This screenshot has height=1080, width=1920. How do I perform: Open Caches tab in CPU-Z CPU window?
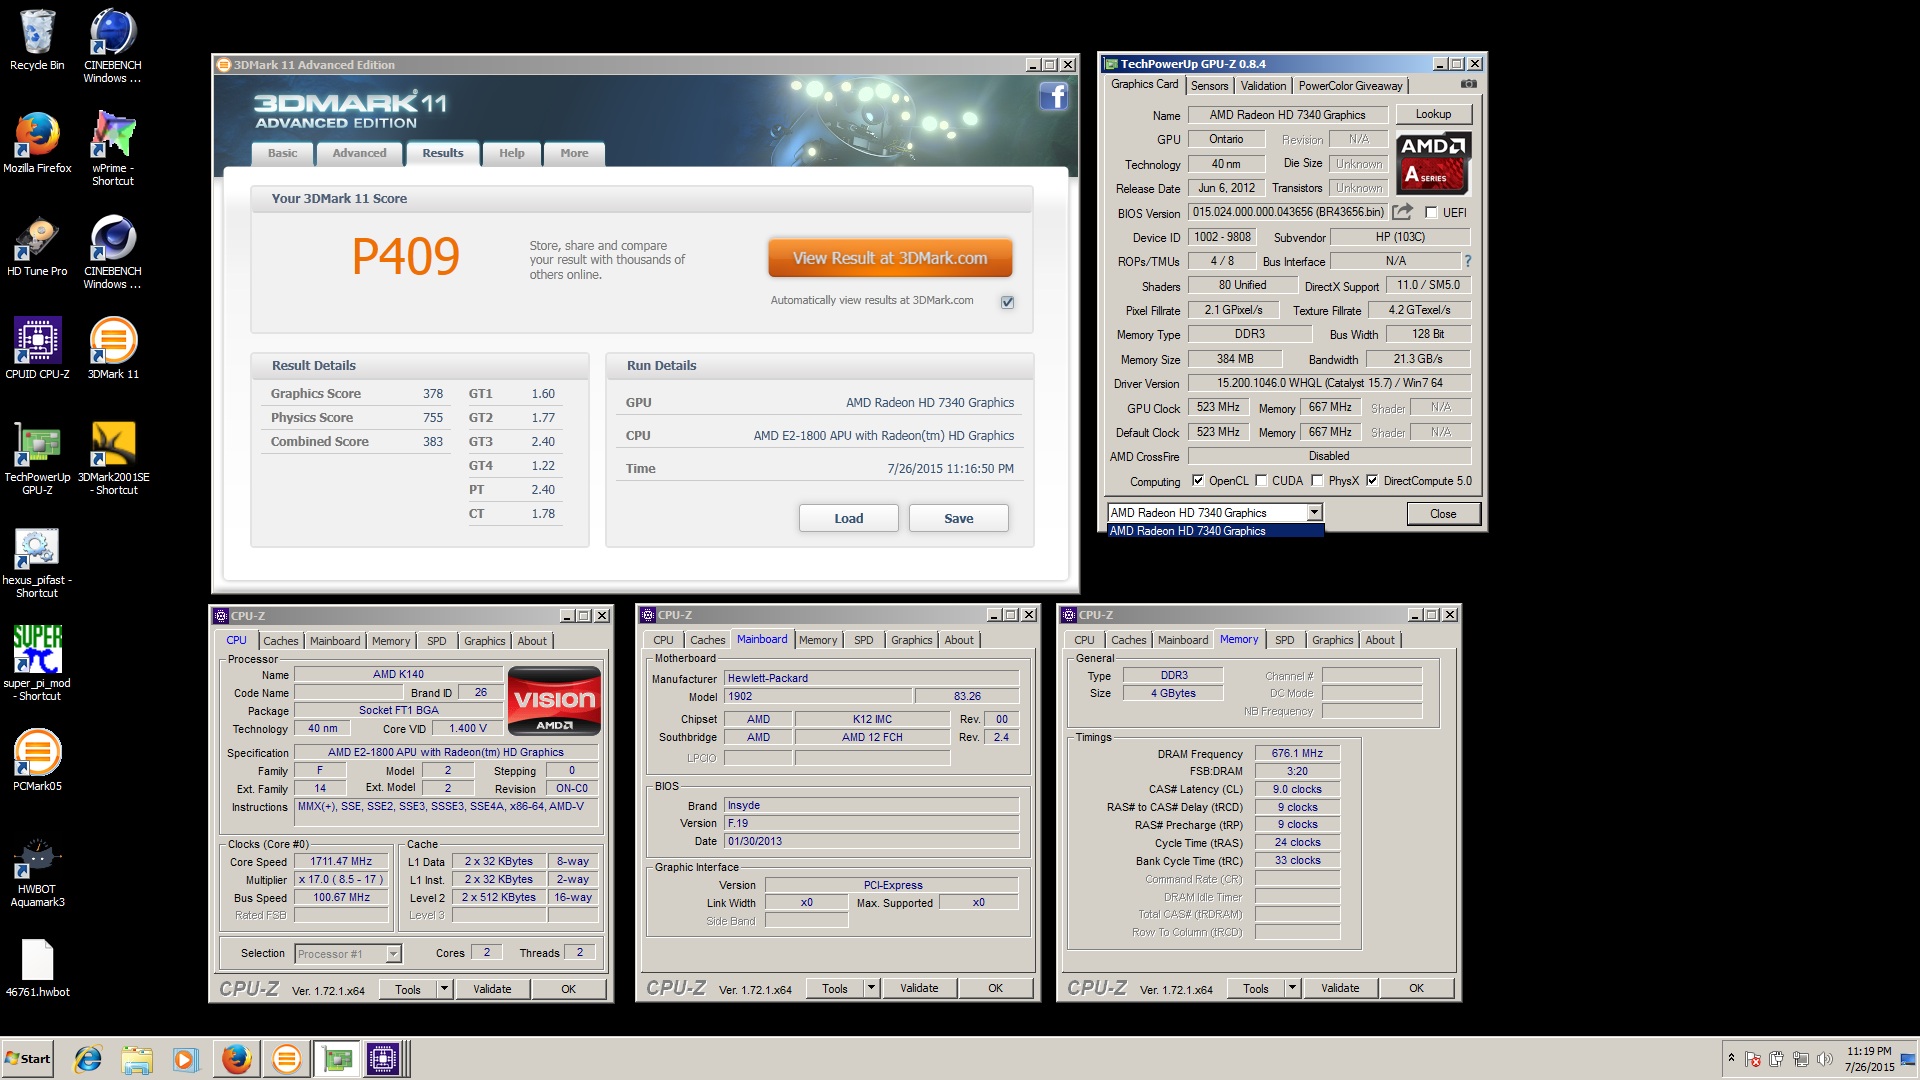[x=280, y=641]
